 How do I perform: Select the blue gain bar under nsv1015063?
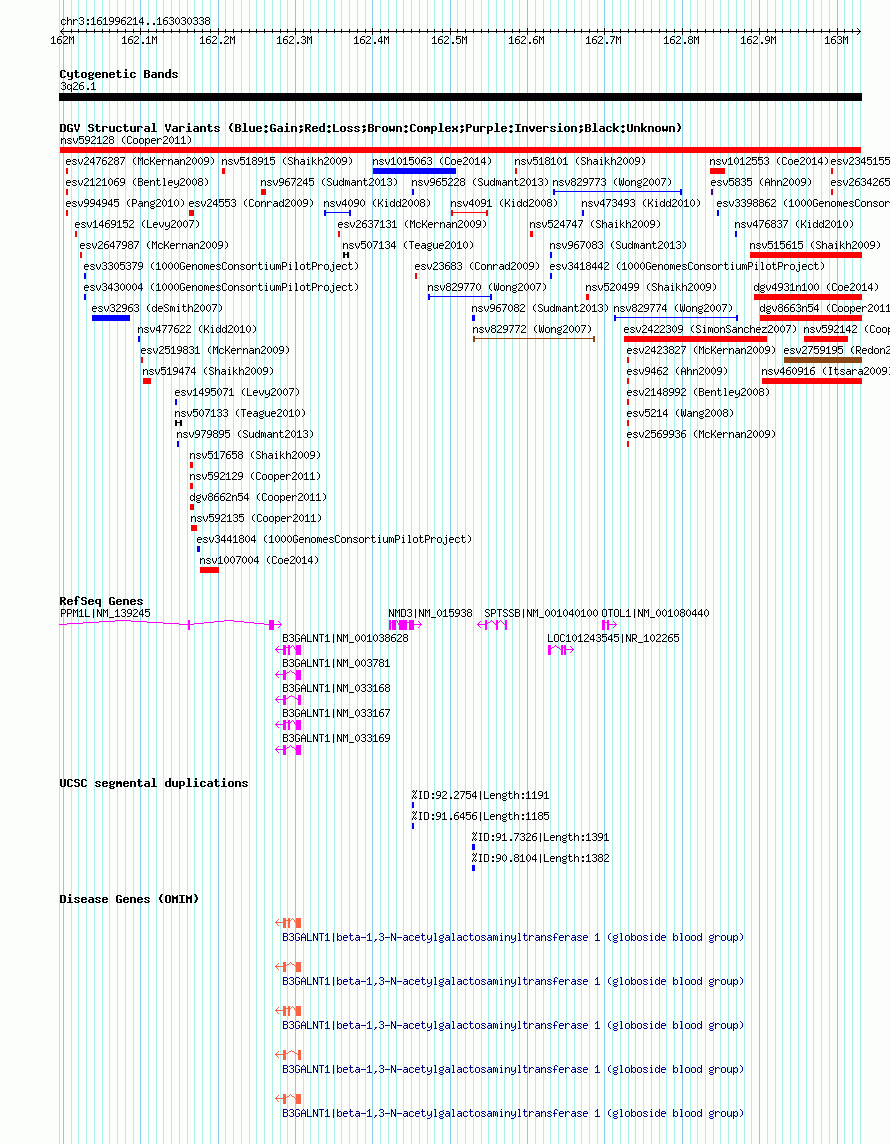[x=414, y=171]
